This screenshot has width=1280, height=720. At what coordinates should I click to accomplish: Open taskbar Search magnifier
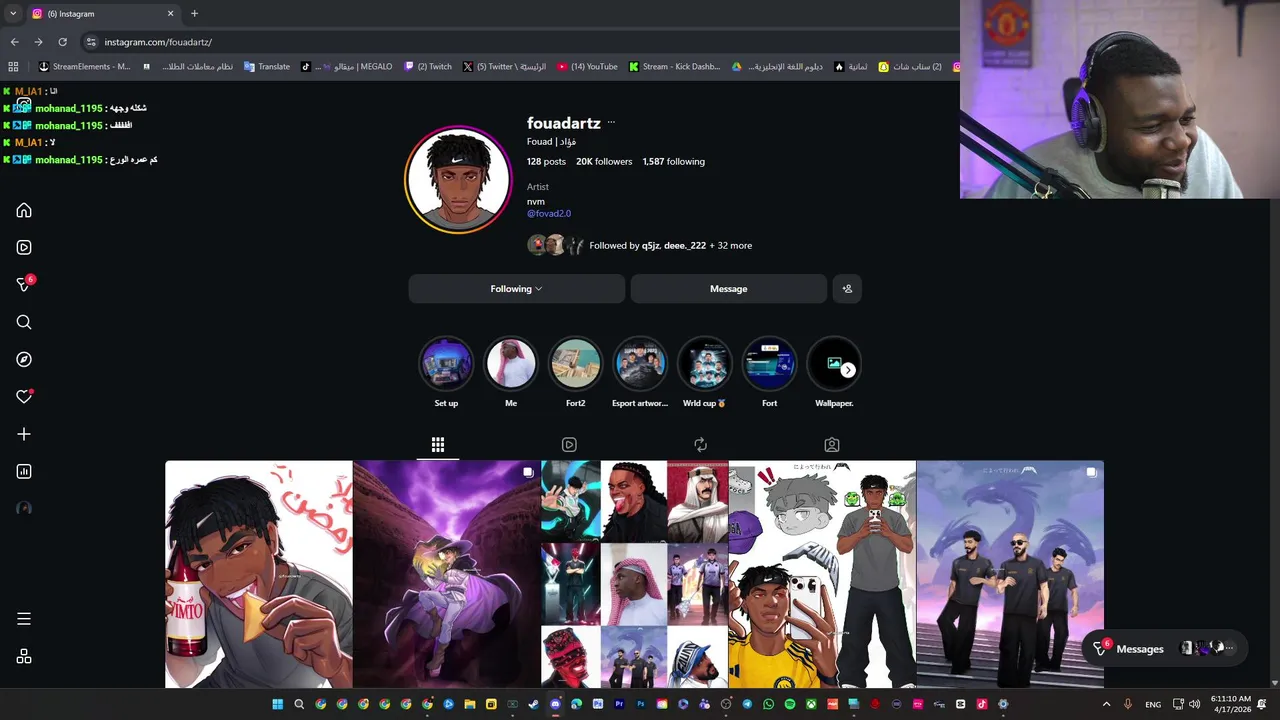click(x=299, y=704)
